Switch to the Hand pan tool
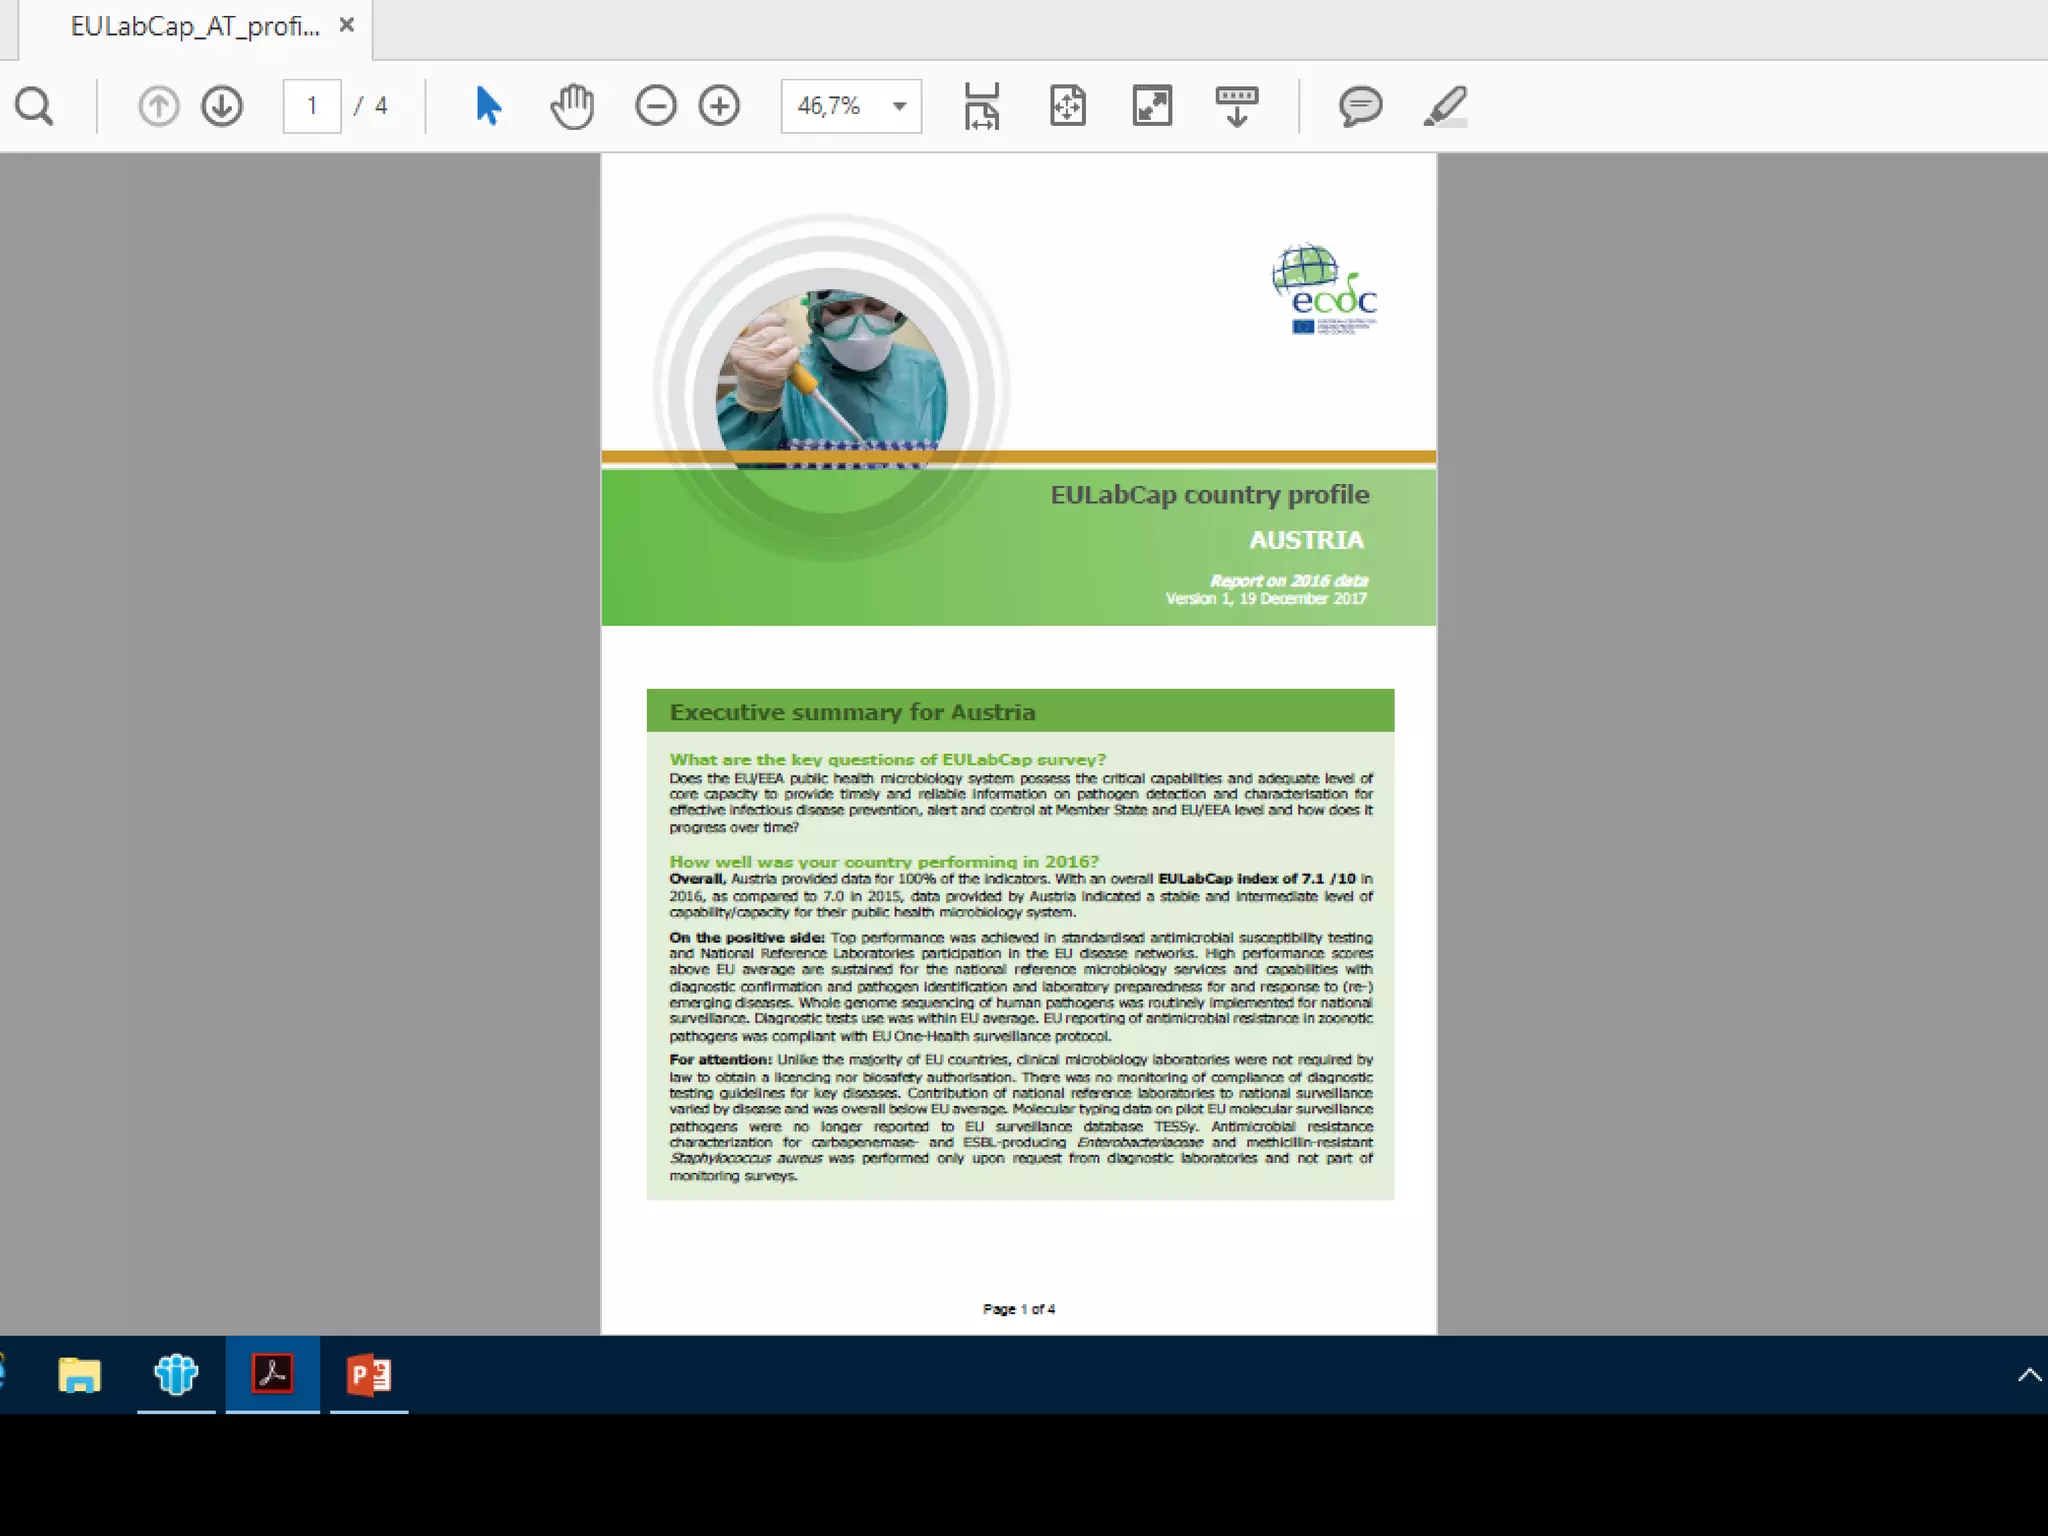Viewport: 2048px width, 1536px height. coord(572,106)
